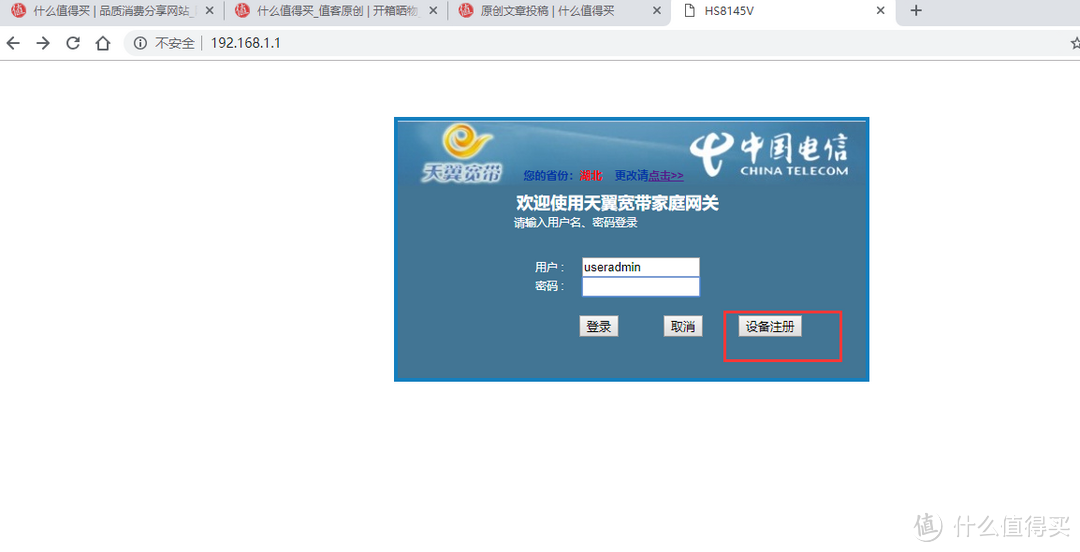Click the 设备注册 device registration button
Viewport: 1080px width, 552px height.
[770, 327]
